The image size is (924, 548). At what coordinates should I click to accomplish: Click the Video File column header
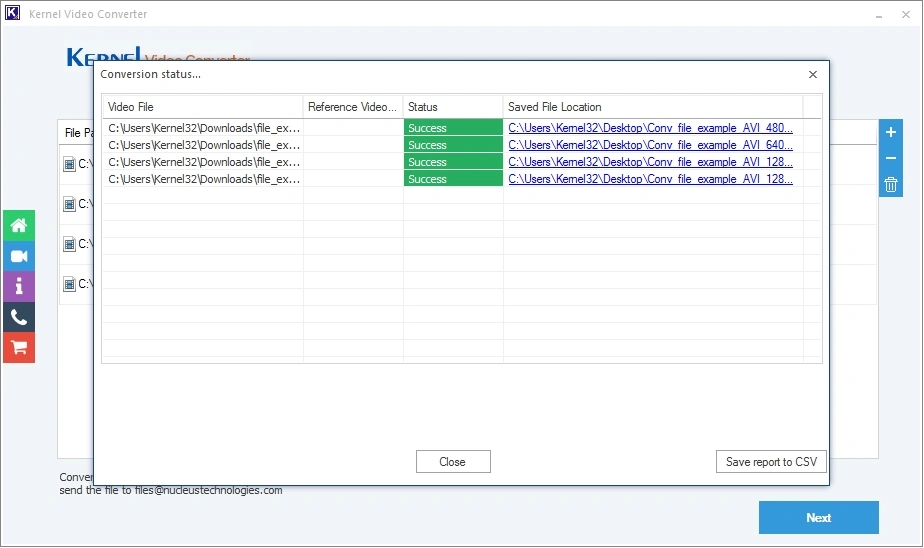coord(203,107)
